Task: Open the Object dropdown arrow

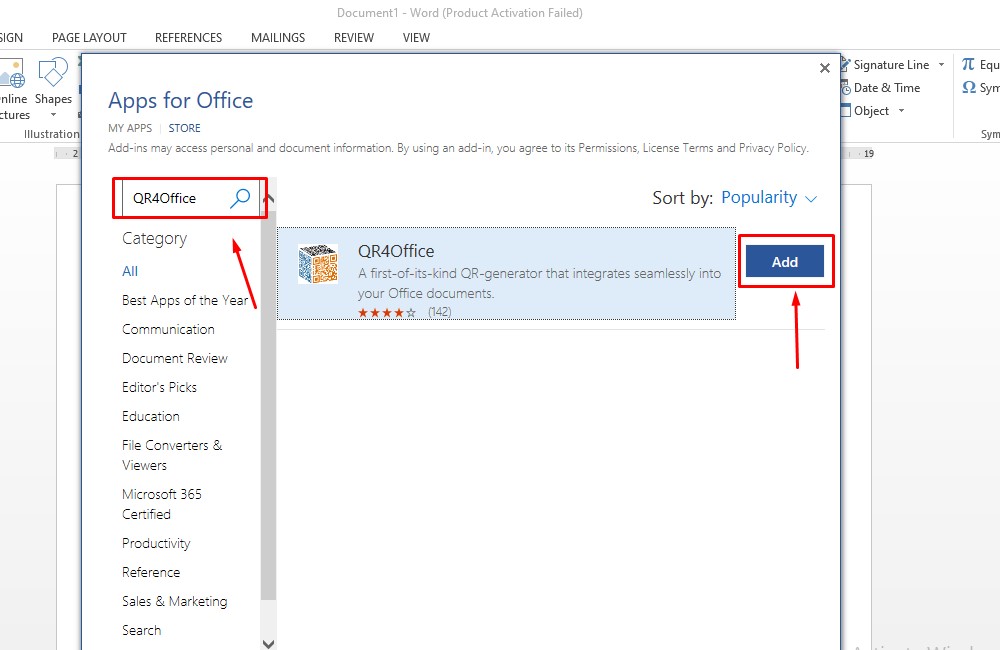Action: click(x=903, y=110)
